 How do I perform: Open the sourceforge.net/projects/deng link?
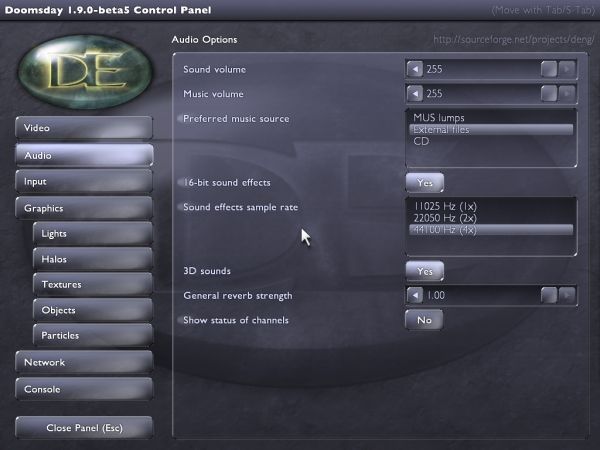click(514, 39)
